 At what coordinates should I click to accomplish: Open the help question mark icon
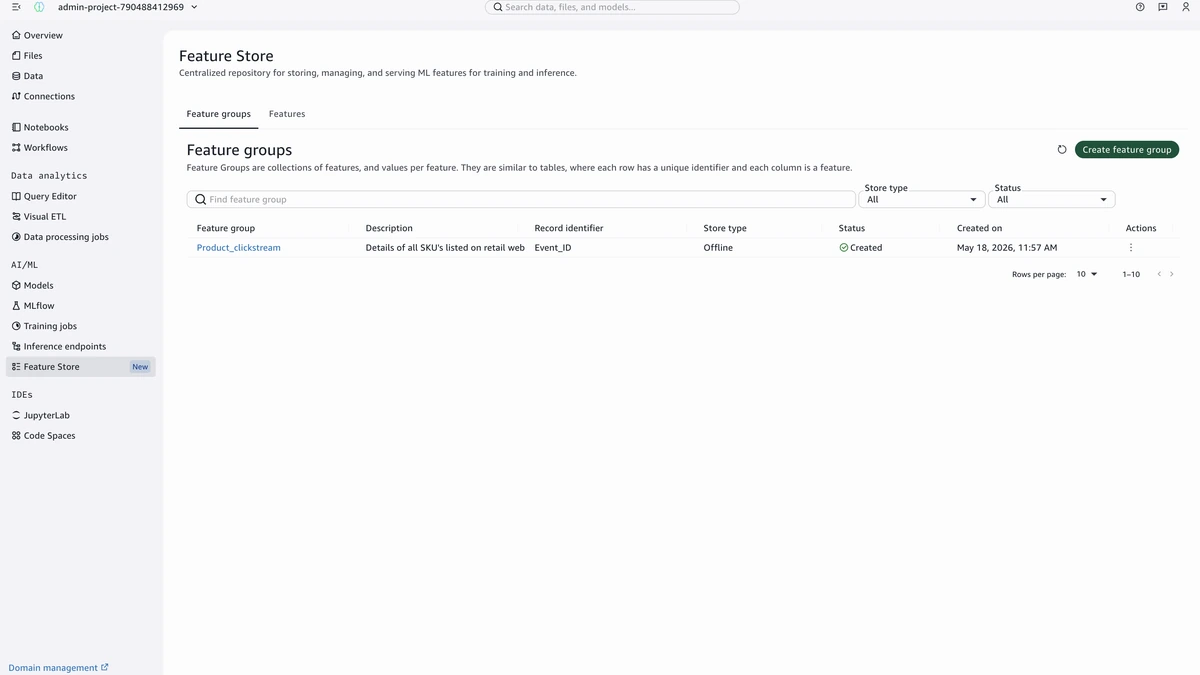coord(1140,7)
